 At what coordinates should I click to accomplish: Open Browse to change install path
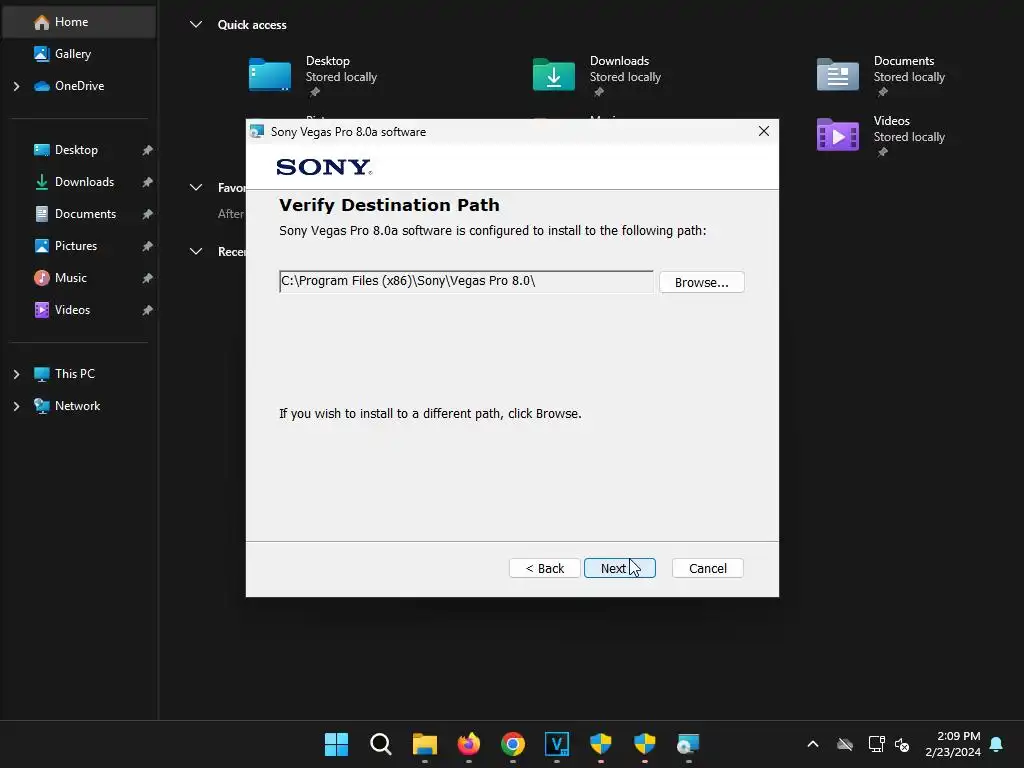(x=701, y=282)
